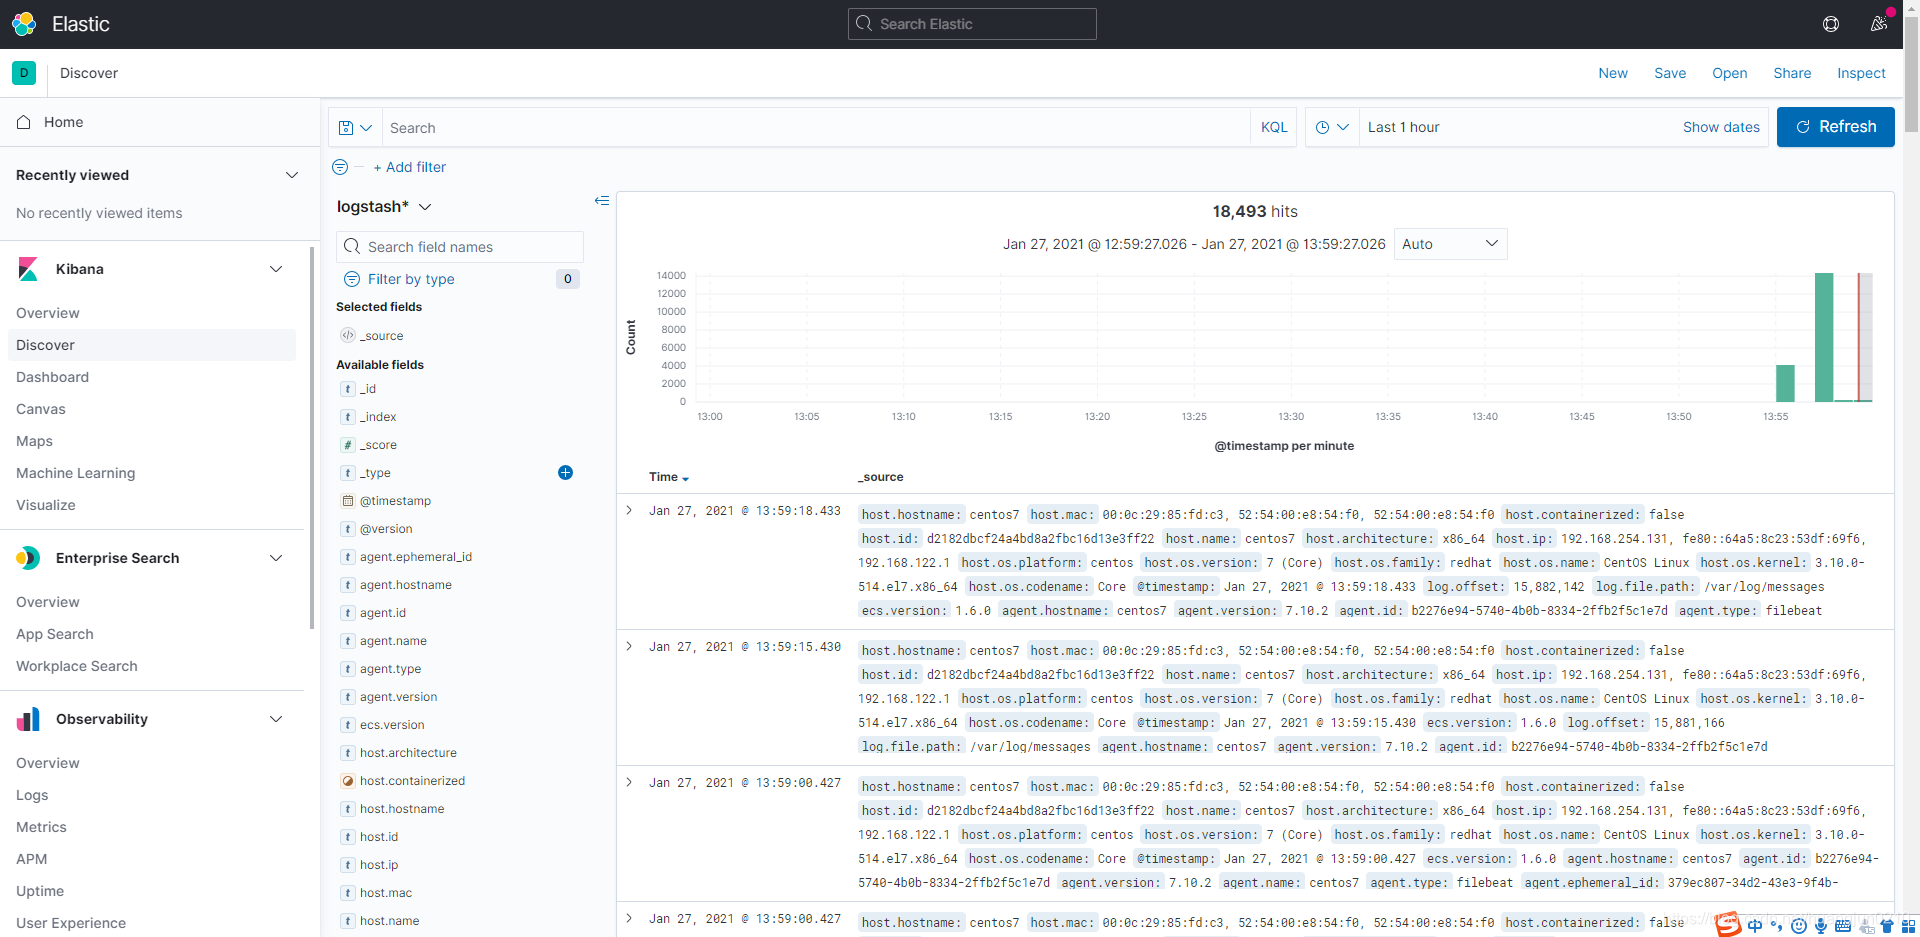Image resolution: width=1920 pixels, height=937 pixels.
Task: Expand the 13:59:15.430 log row
Action: click(629, 646)
